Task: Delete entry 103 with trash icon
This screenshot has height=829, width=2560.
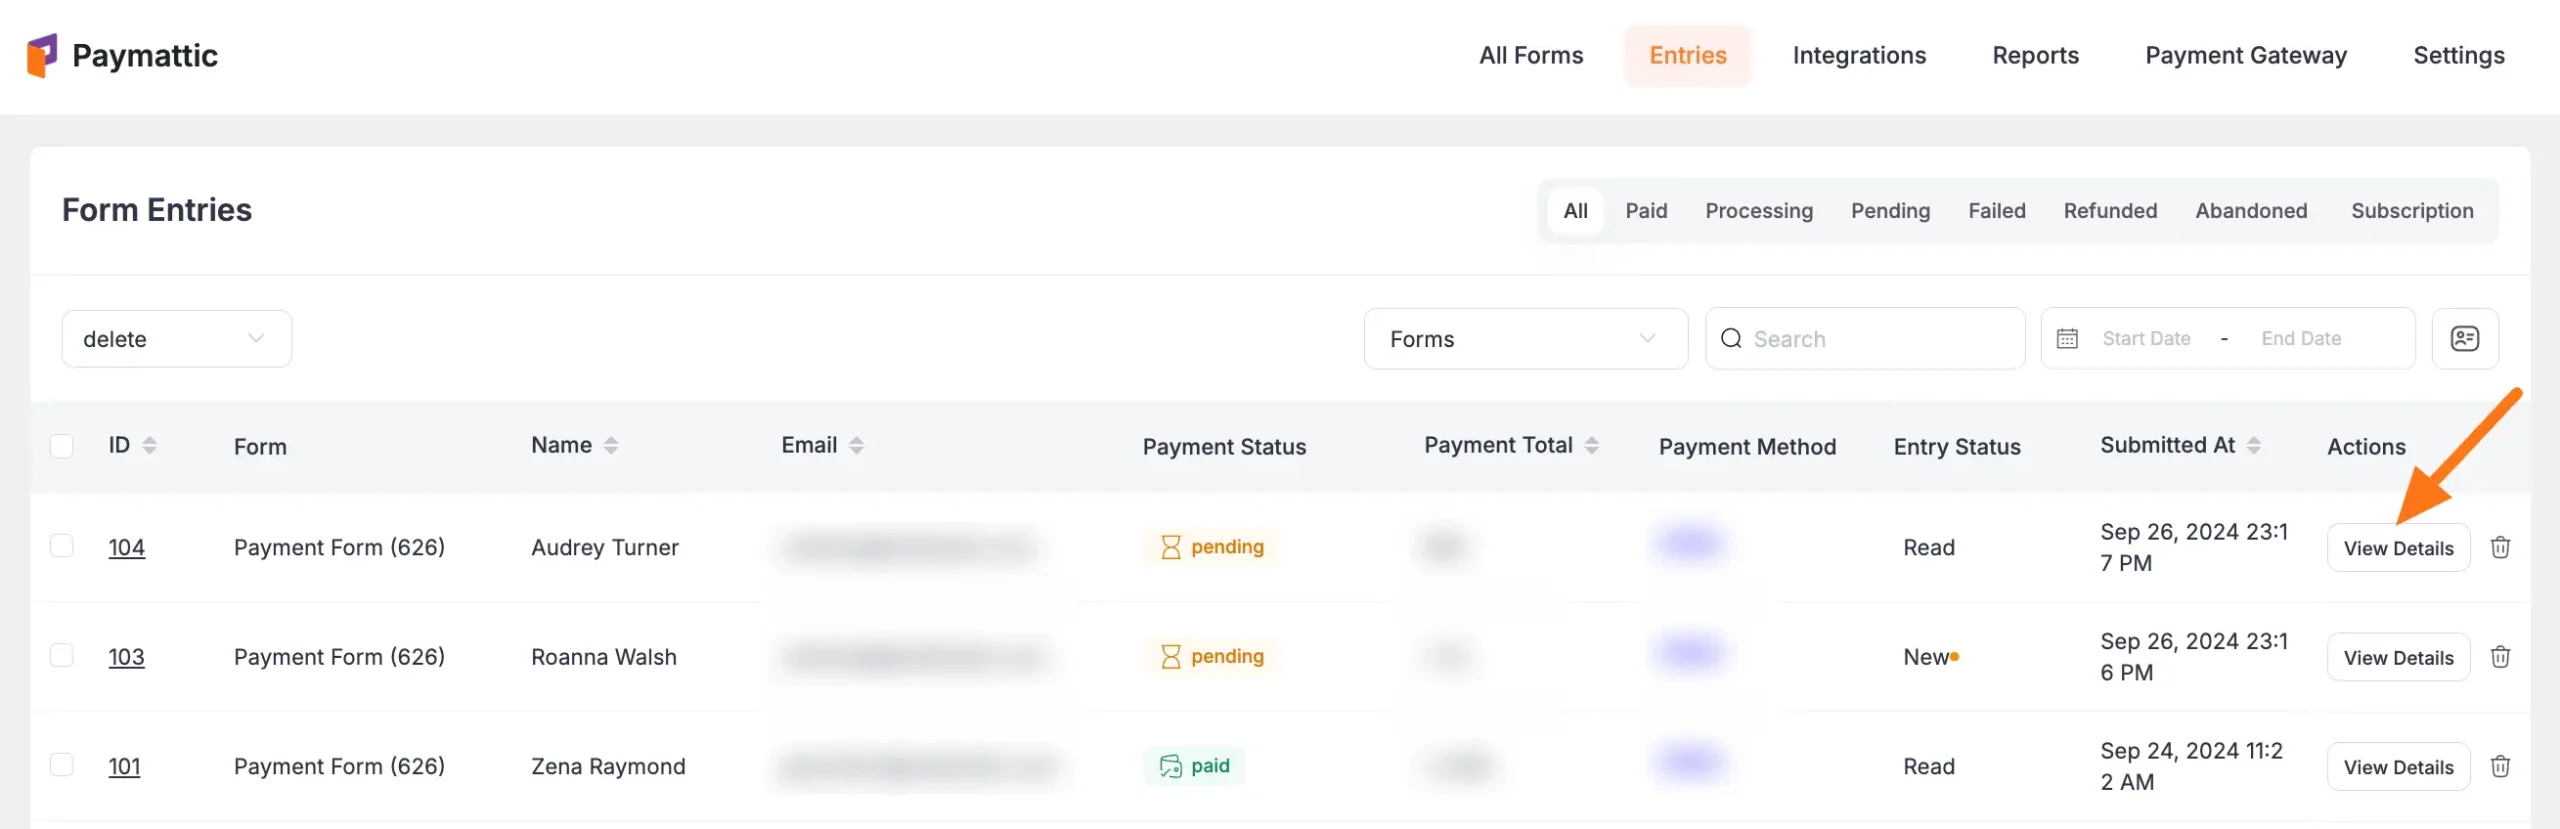Action: tap(2500, 657)
